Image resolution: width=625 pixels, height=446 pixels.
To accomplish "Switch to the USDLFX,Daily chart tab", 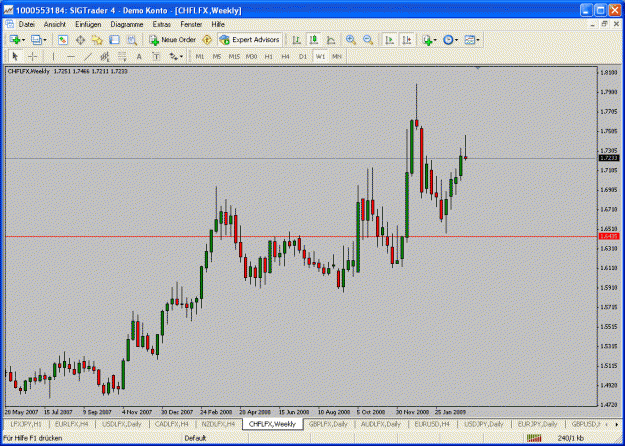I will (122, 424).
